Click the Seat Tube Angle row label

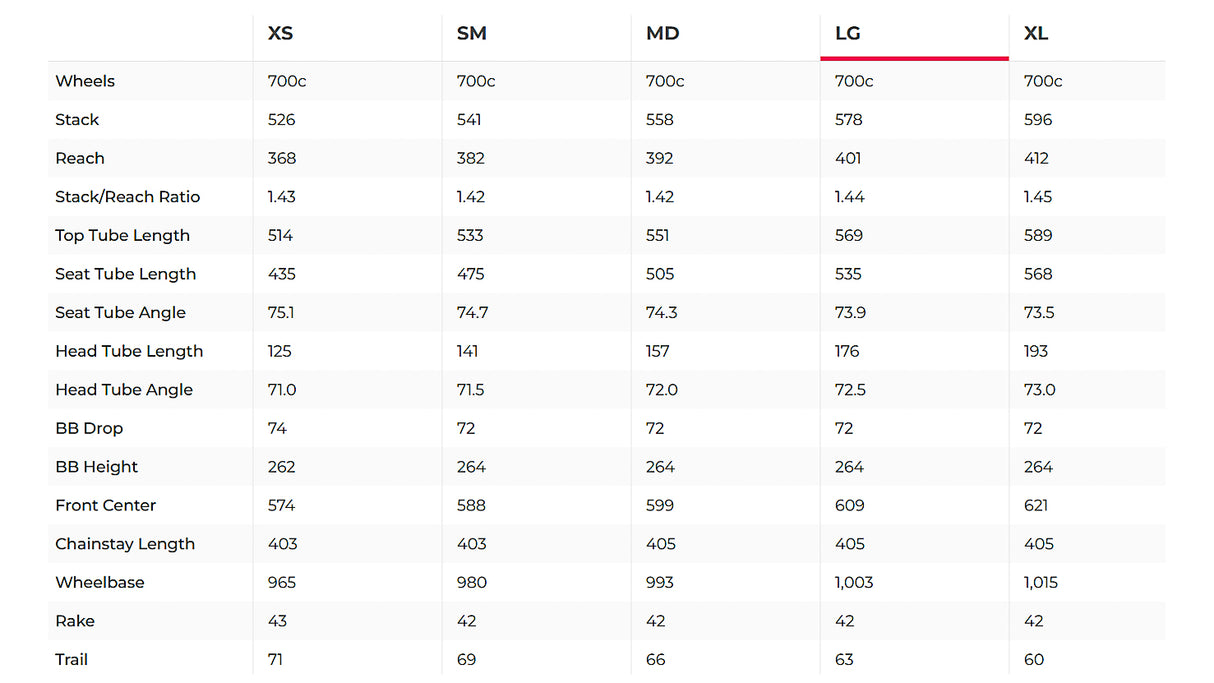[120, 313]
